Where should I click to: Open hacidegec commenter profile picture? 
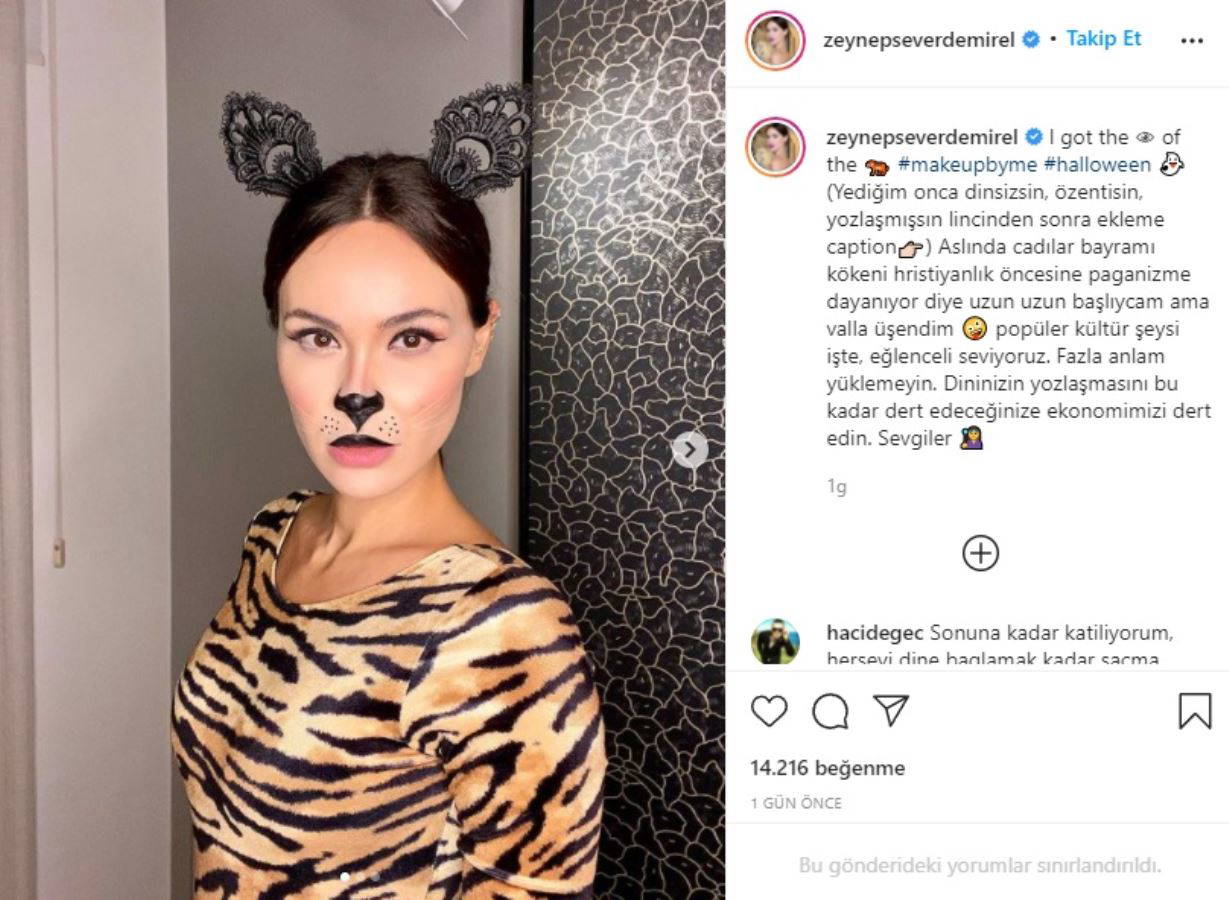point(775,642)
